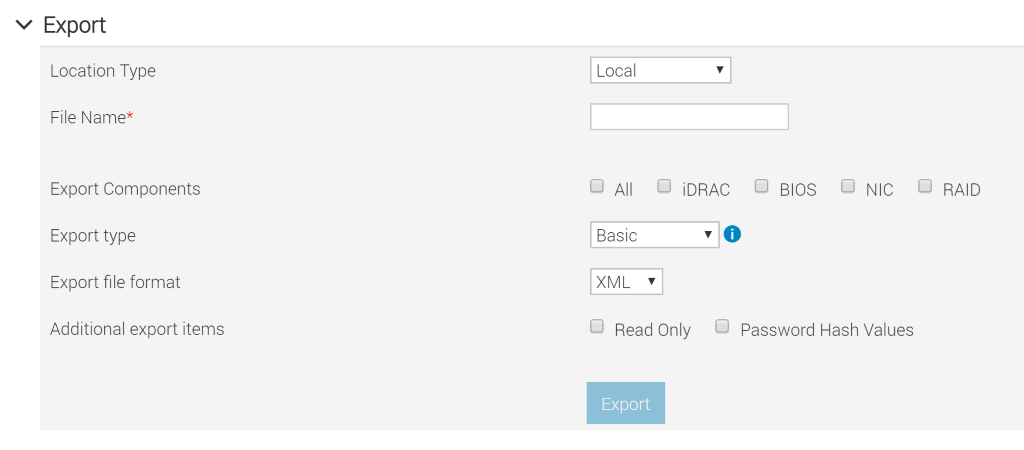The width and height of the screenshot is (1024, 450).
Task: Enable the iDRAC component checkbox
Action: [664, 186]
